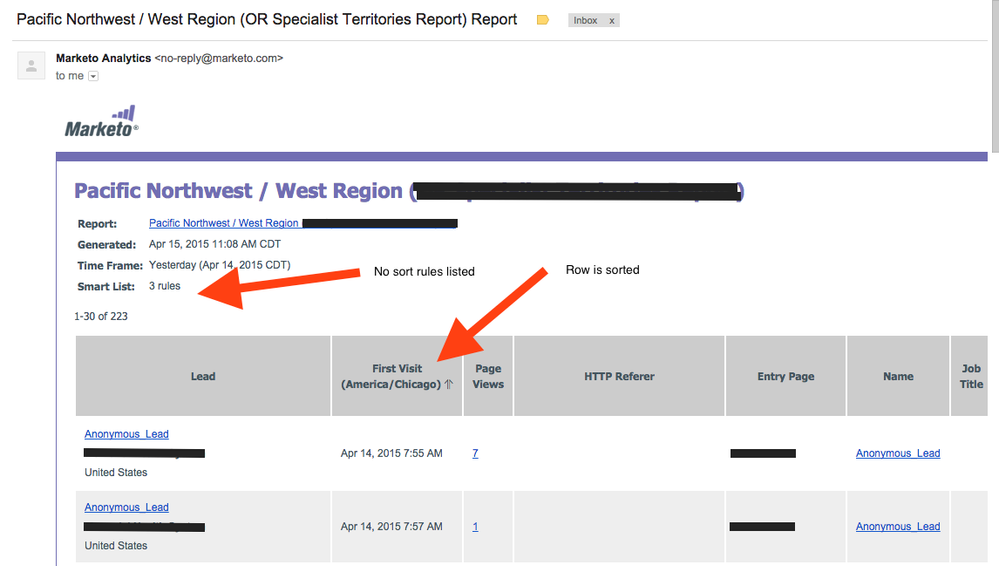This screenshot has width=999, height=566.
Task: Click the HTTP Referer column header
Action: pos(619,376)
